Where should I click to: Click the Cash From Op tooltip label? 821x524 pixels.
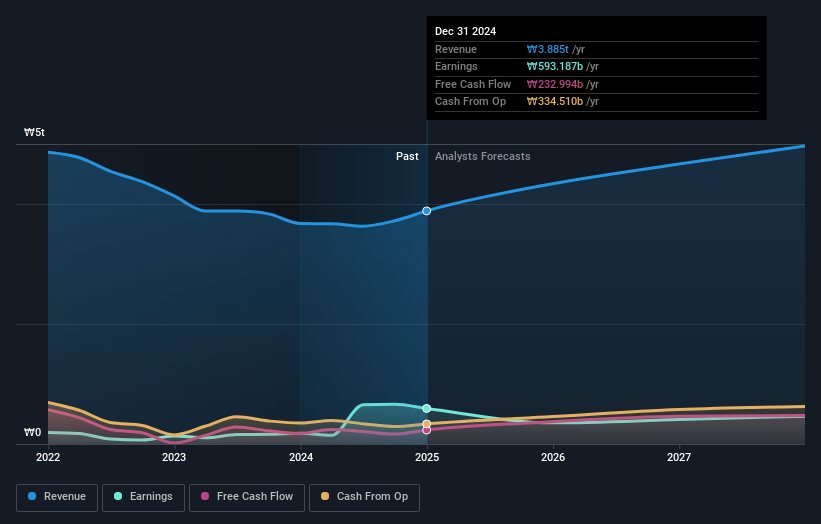470,102
